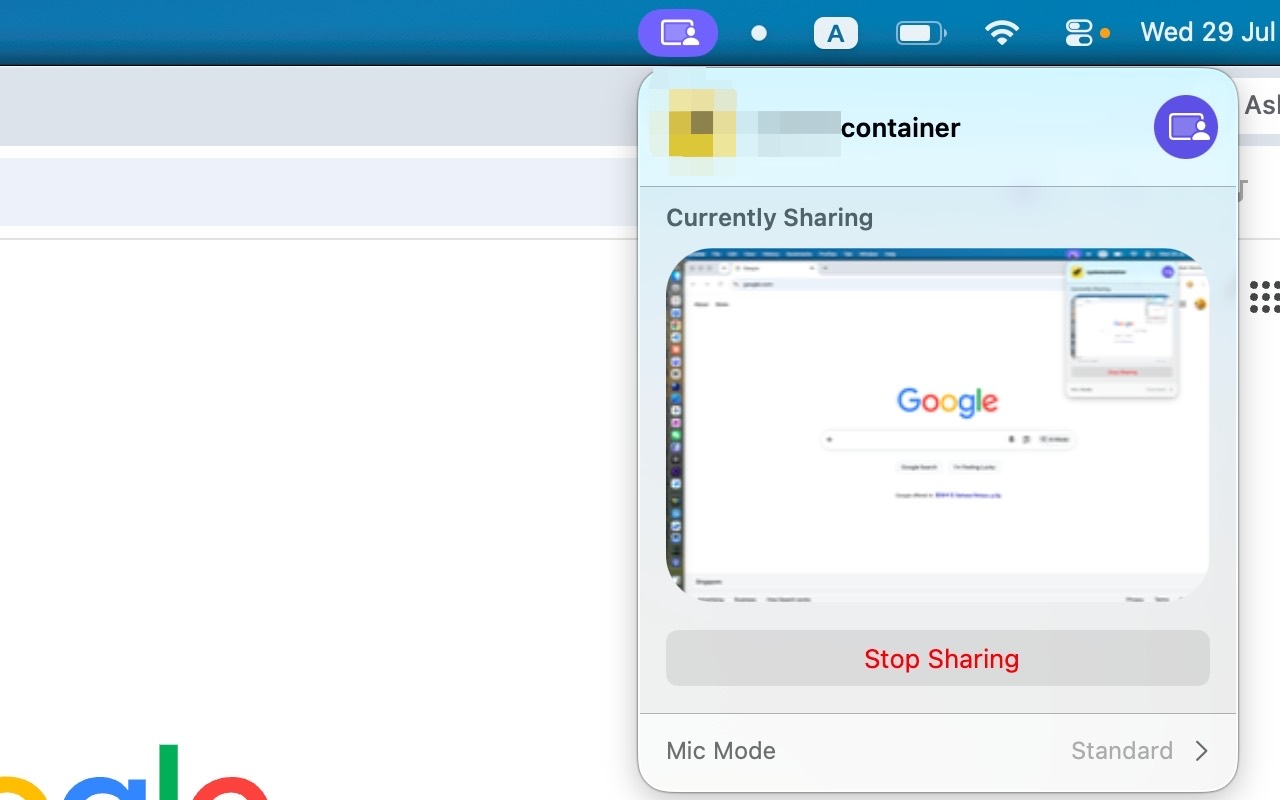This screenshot has height=800, width=1280.
Task: Expand Mic Mode with the chevron arrow
Action: point(1202,751)
